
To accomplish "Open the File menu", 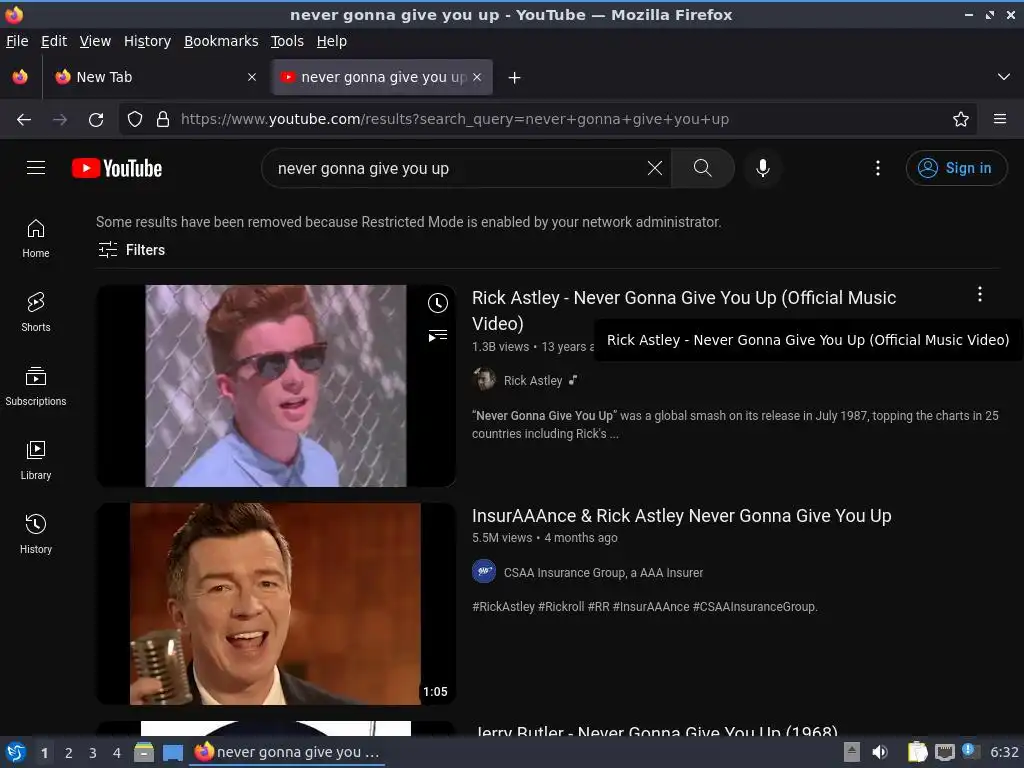I will tap(17, 41).
